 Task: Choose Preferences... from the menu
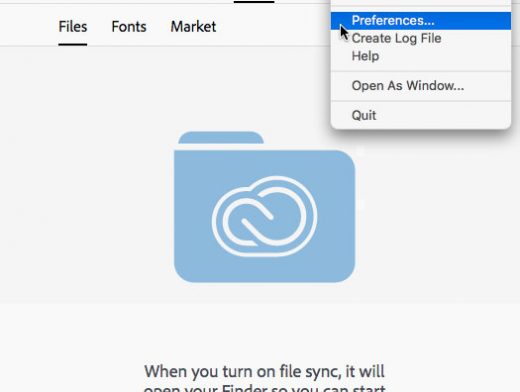(421, 21)
